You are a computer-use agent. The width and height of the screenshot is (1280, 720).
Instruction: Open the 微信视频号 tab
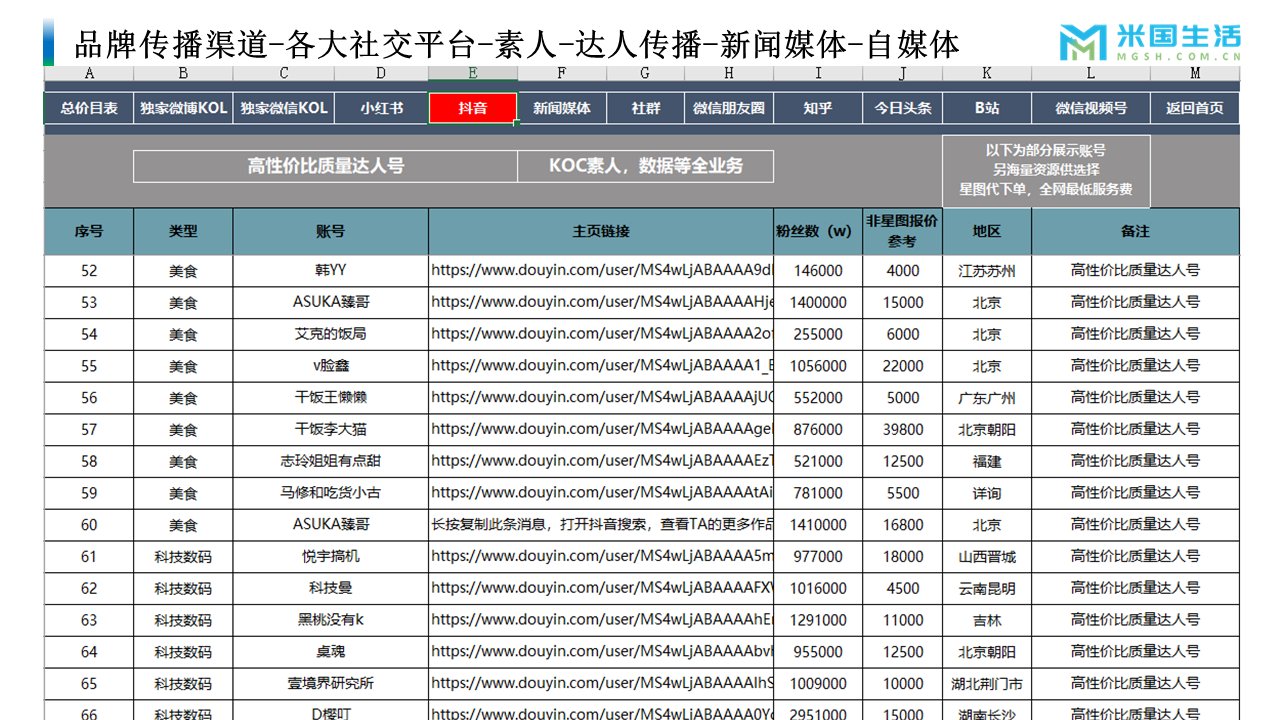1091,108
